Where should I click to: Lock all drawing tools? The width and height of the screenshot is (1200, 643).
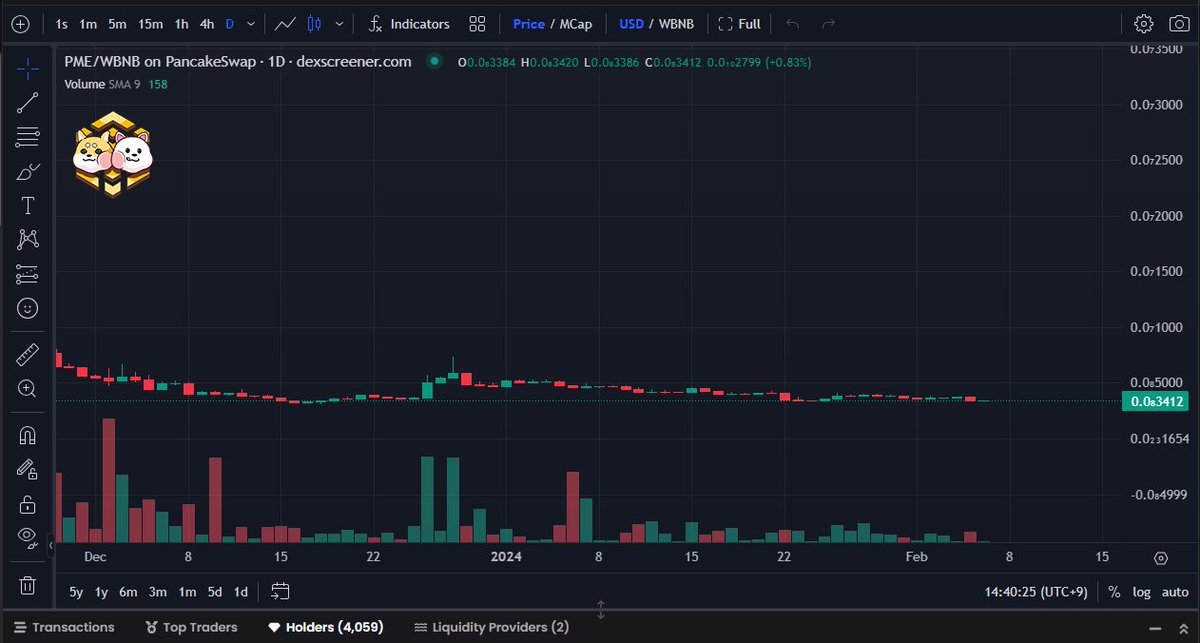pos(27,503)
